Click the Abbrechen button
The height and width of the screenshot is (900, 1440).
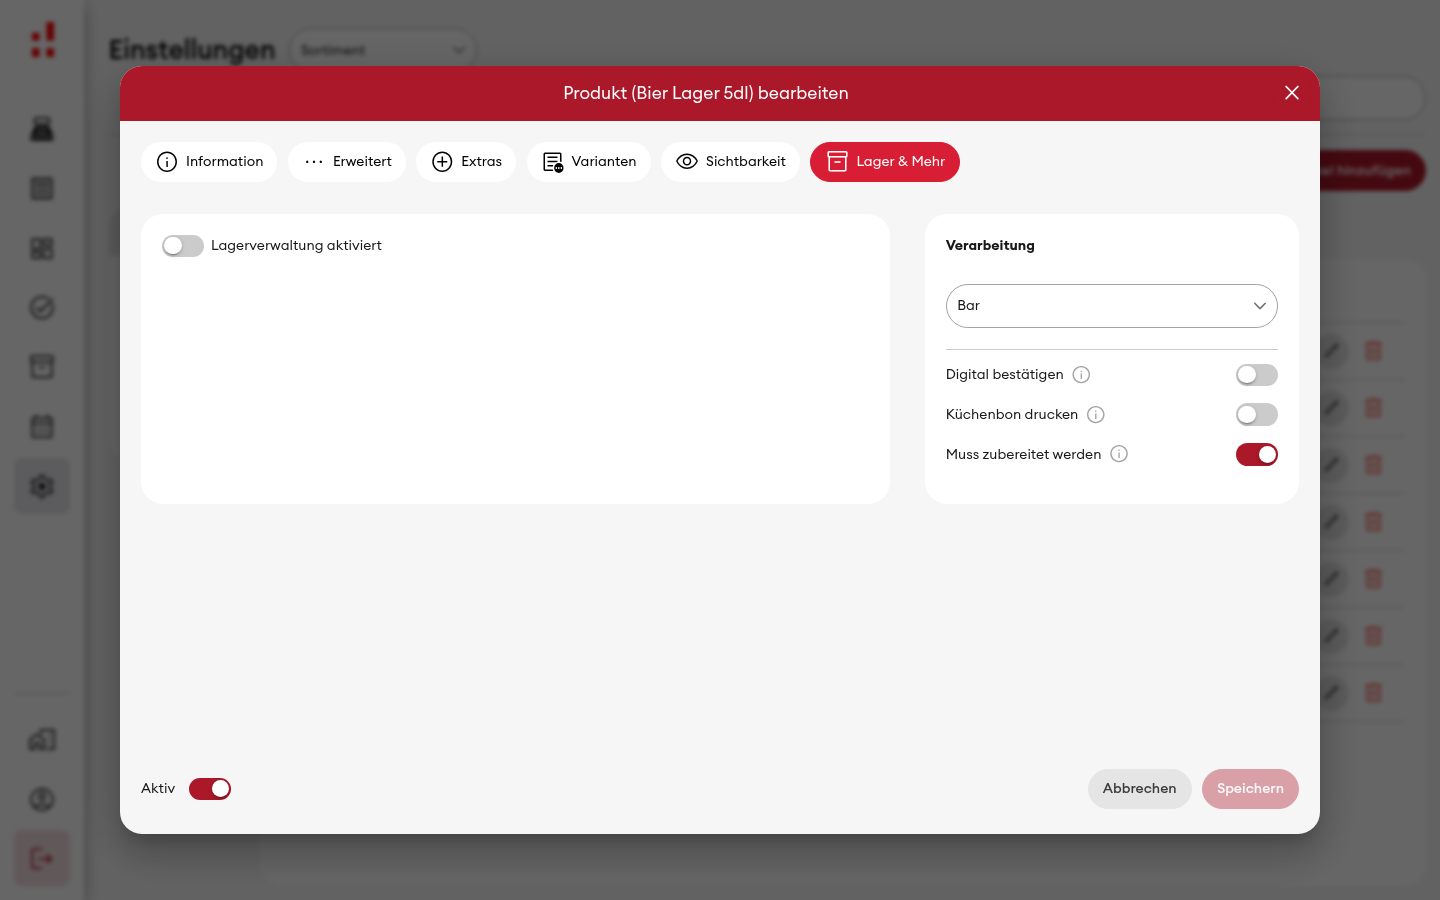(1140, 789)
